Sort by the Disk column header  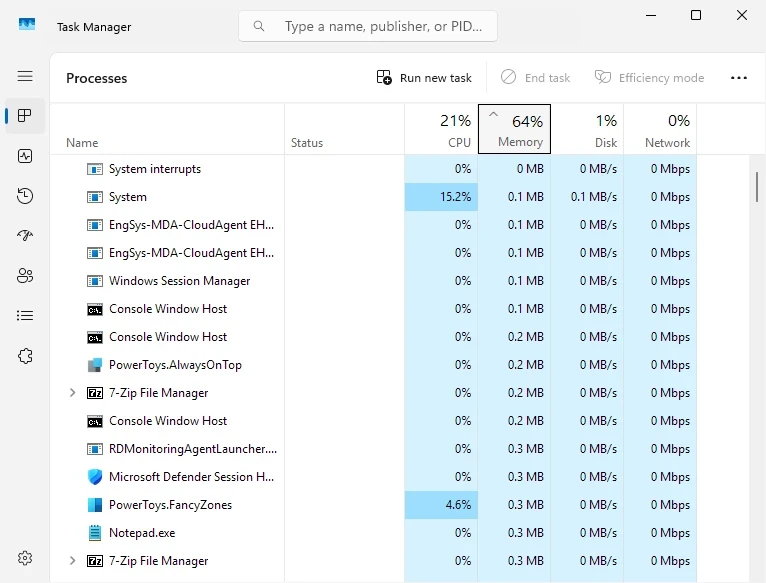pos(587,130)
